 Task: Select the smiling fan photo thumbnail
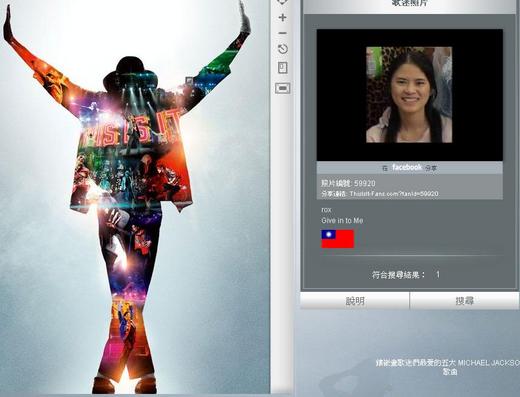point(409,95)
